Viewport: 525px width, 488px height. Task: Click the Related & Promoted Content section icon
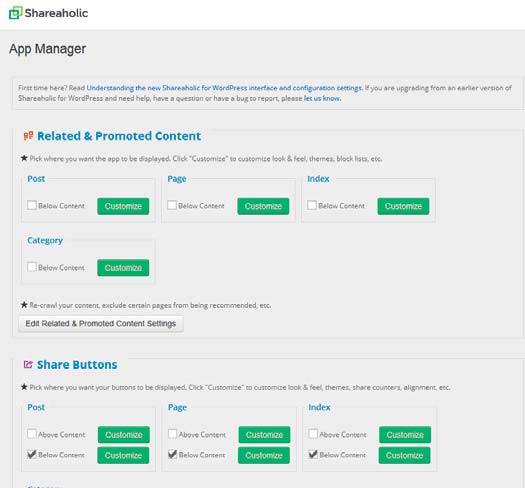[x=28, y=136]
